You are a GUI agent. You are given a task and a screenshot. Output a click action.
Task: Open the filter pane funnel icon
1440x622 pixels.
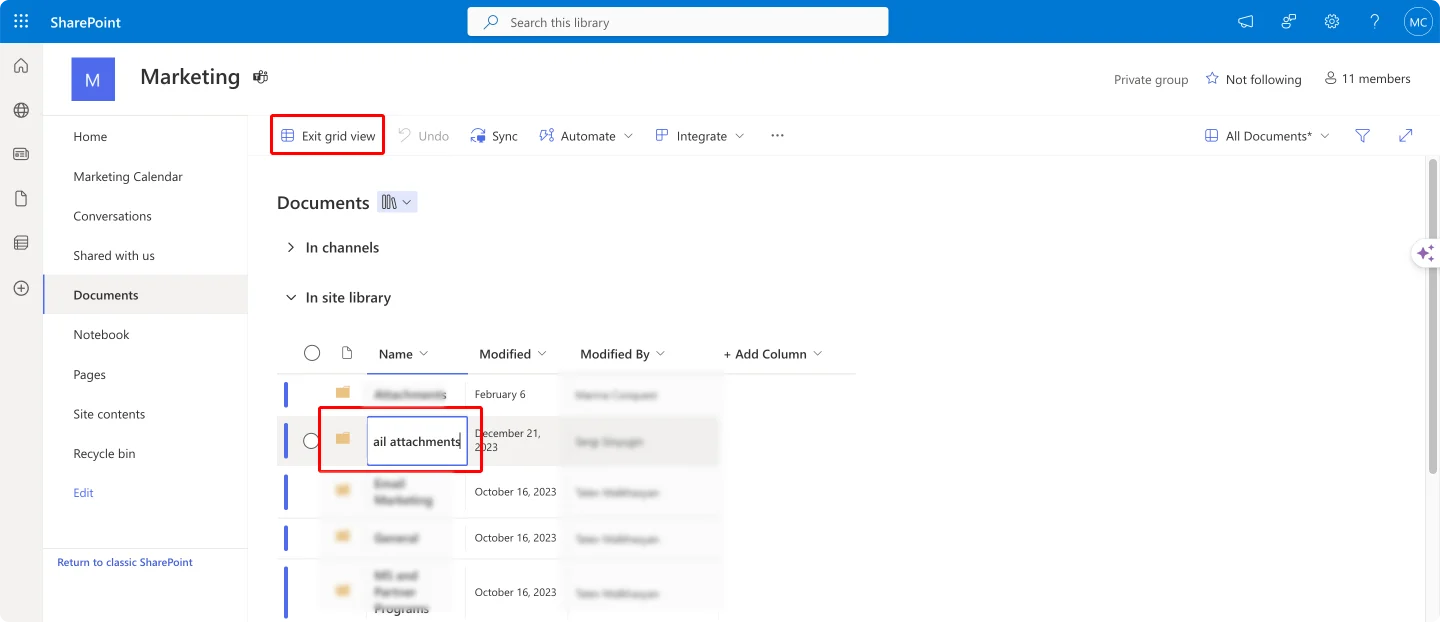click(1362, 136)
